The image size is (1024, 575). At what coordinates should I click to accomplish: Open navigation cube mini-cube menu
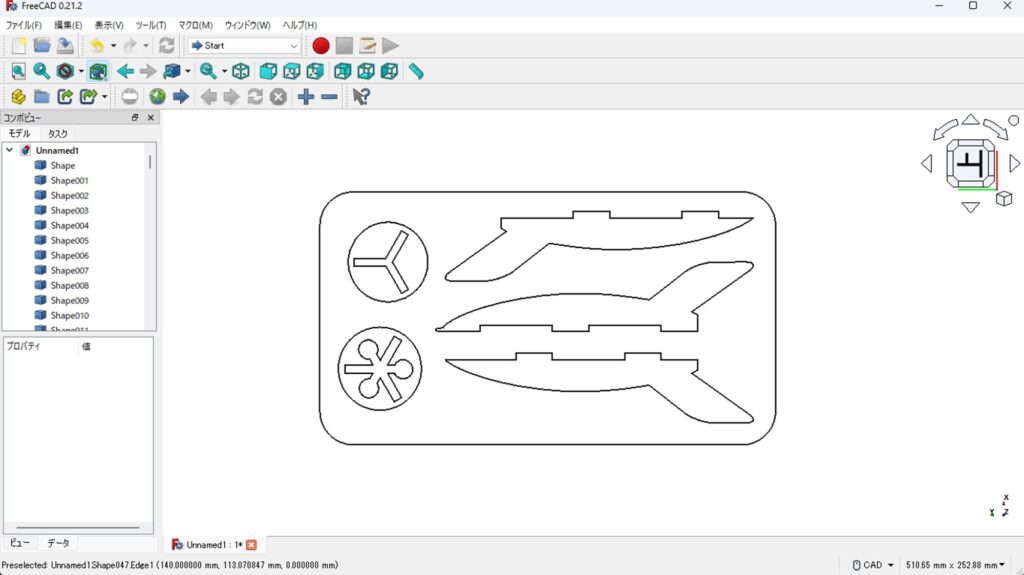coord(1004,199)
